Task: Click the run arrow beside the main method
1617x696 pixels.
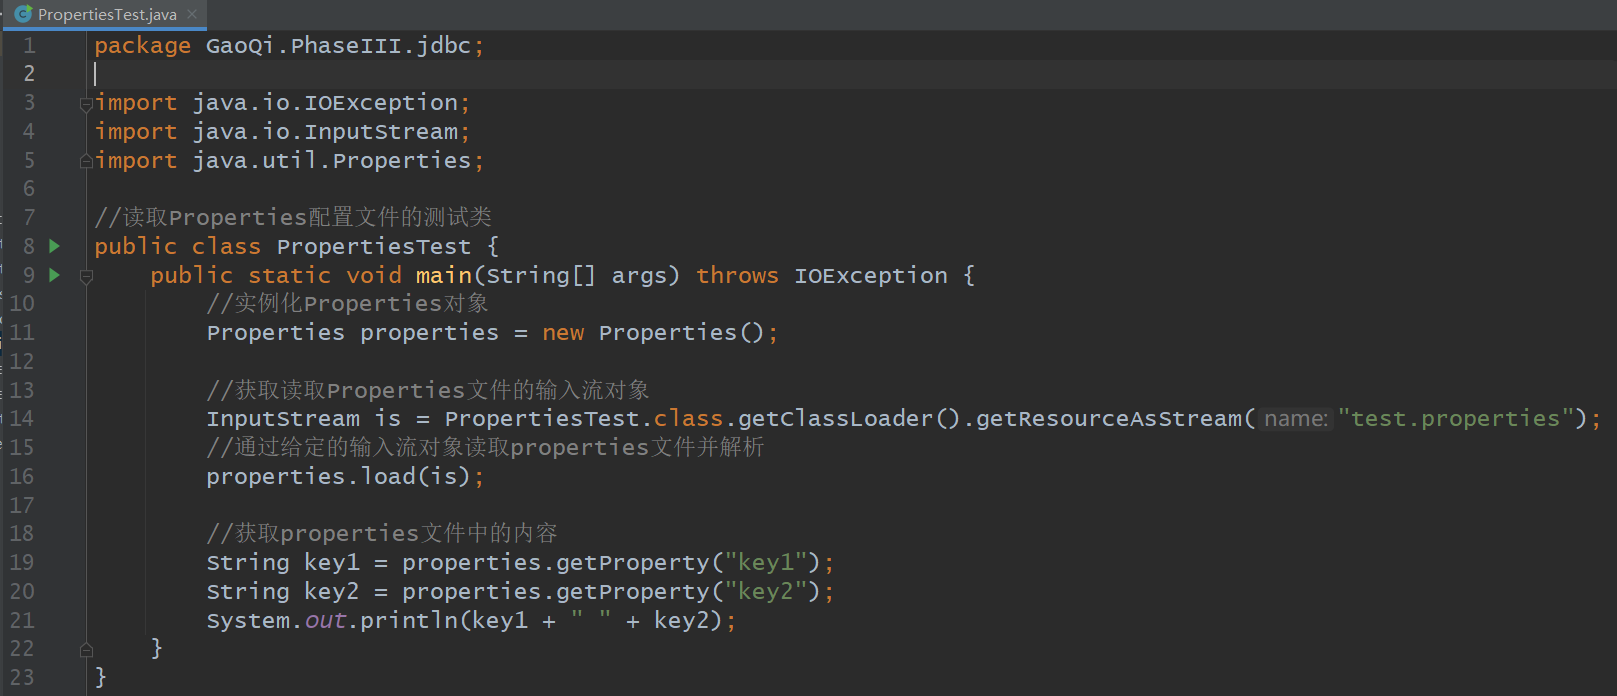Action: (55, 275)
